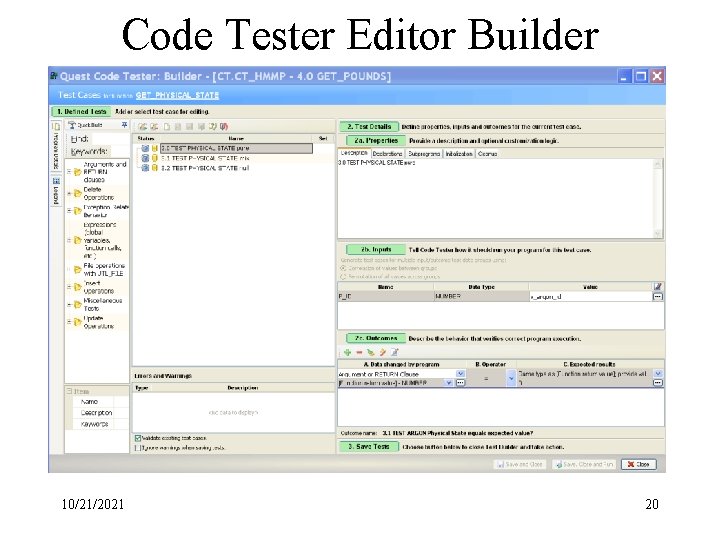This screenshot has width=720, height=540.
Task: Click first icon in test case toolbar
Action: click(x=143, y=126)
